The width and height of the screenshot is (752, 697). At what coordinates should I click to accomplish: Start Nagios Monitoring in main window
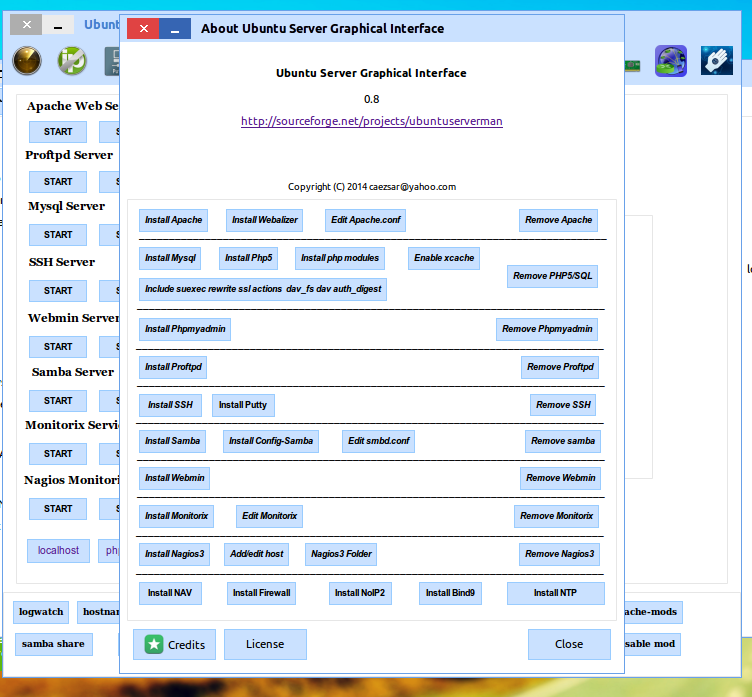coord(58,509)
